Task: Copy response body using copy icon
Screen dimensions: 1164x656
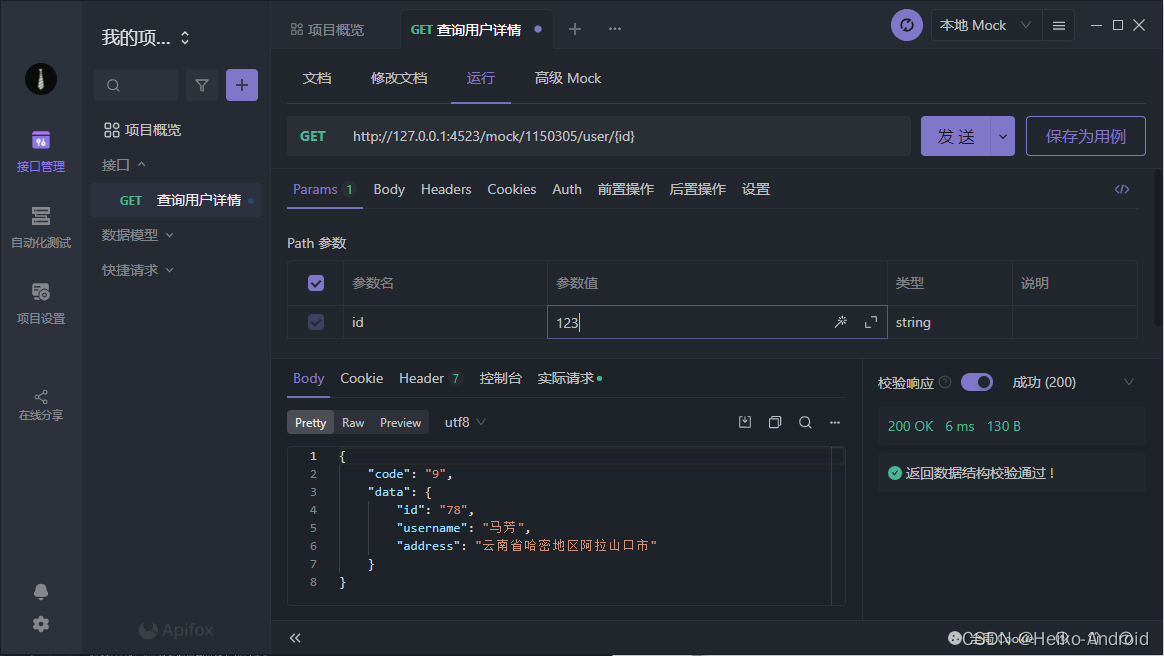Action: coord(775,423)
